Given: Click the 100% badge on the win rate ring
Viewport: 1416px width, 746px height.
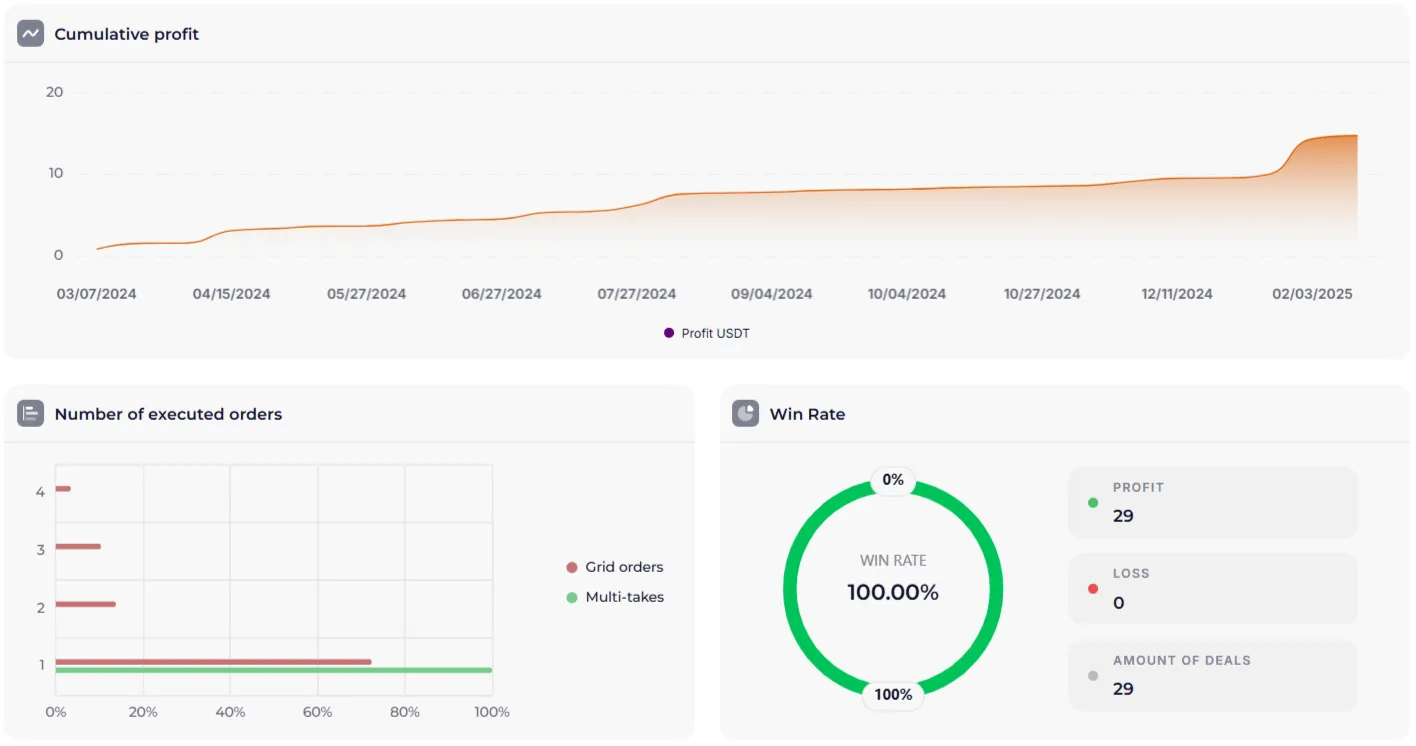Looking at the screenshot, I should coord(892,694).
